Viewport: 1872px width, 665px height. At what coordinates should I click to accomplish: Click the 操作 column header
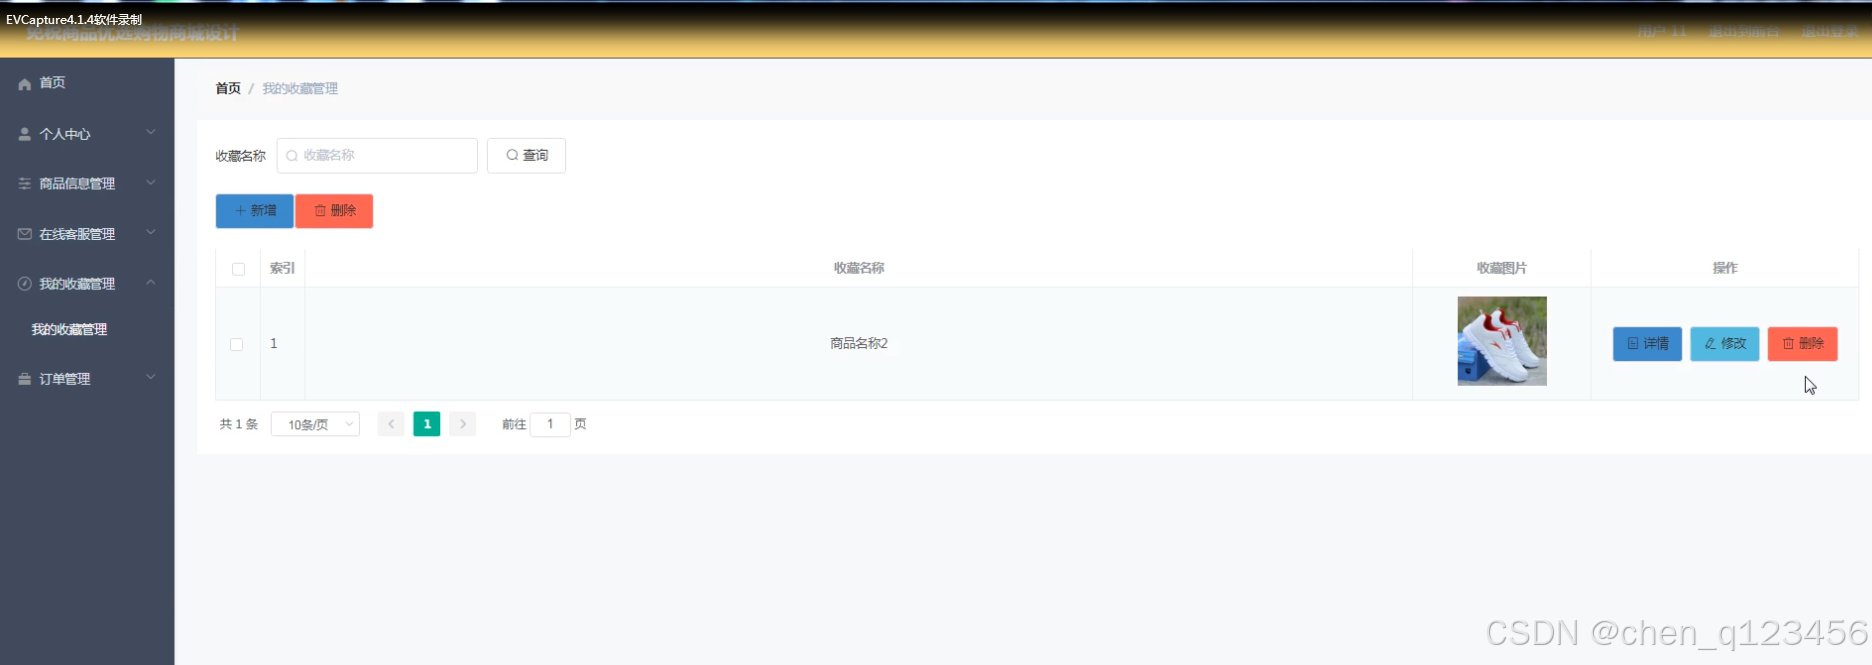coord(1725,268)
